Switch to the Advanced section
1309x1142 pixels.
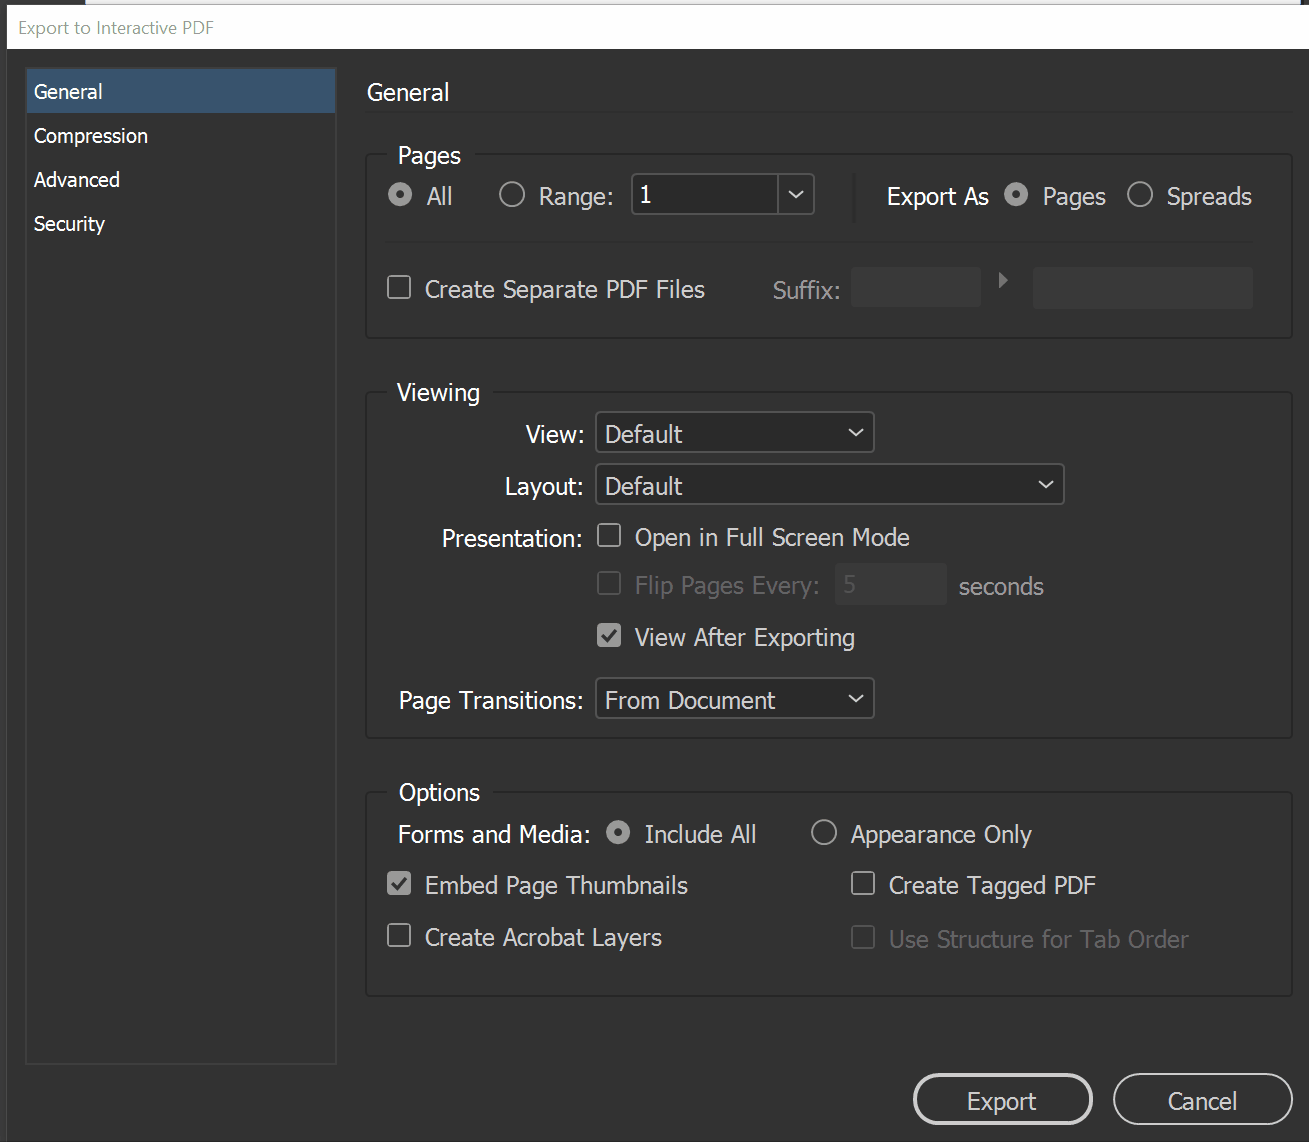tap(77, 180)
